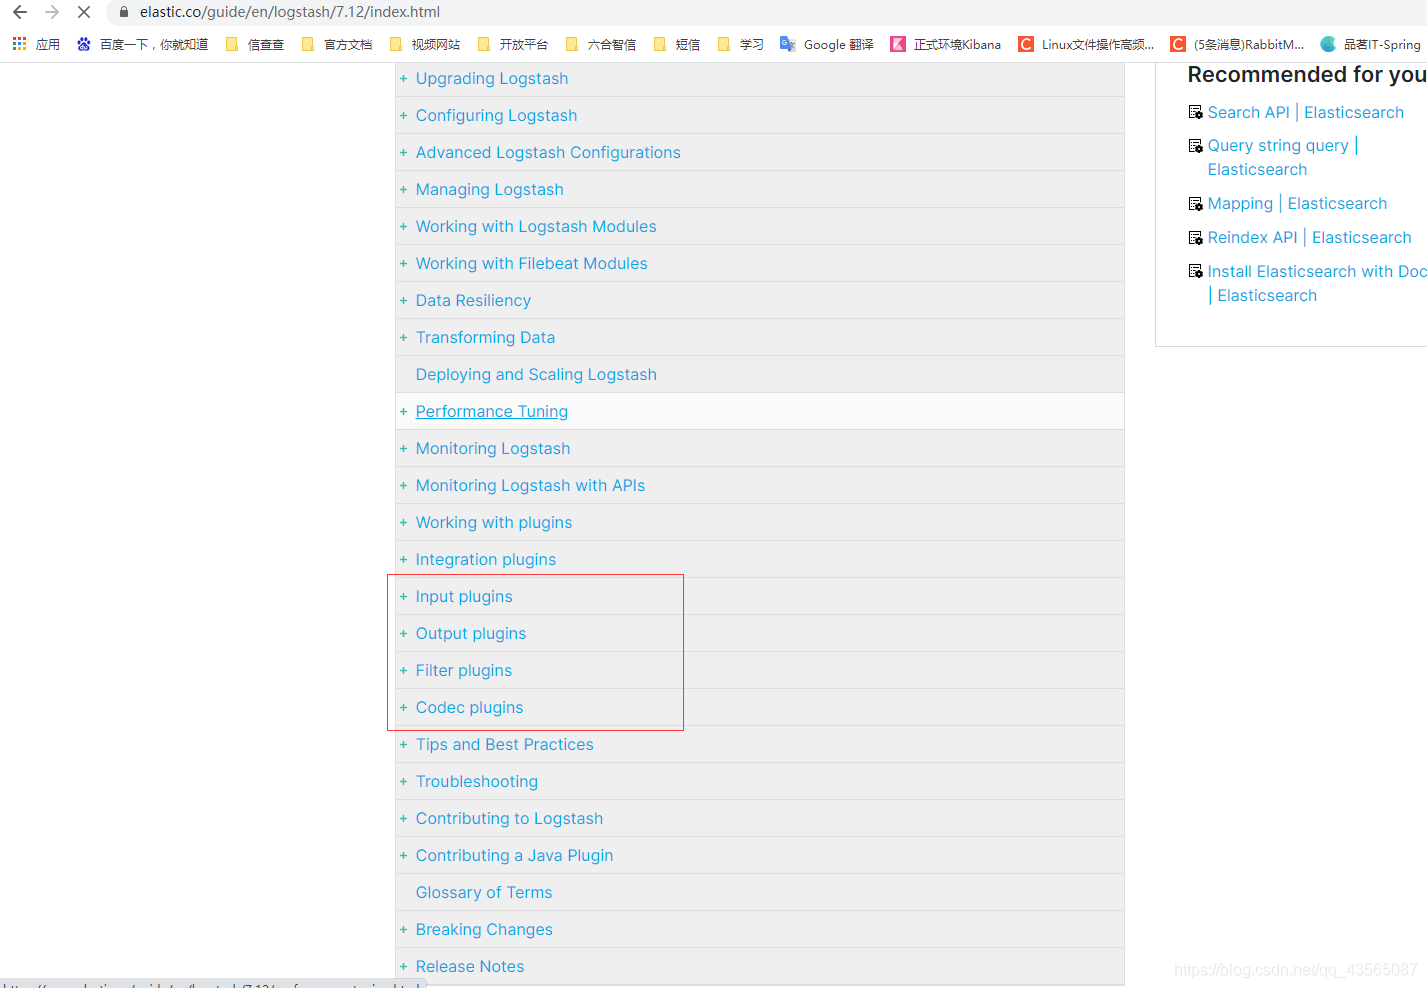Open the RabbitMQ CSDN bookmark
This screenshot has height=988, width=1427.
[1238, 44]
